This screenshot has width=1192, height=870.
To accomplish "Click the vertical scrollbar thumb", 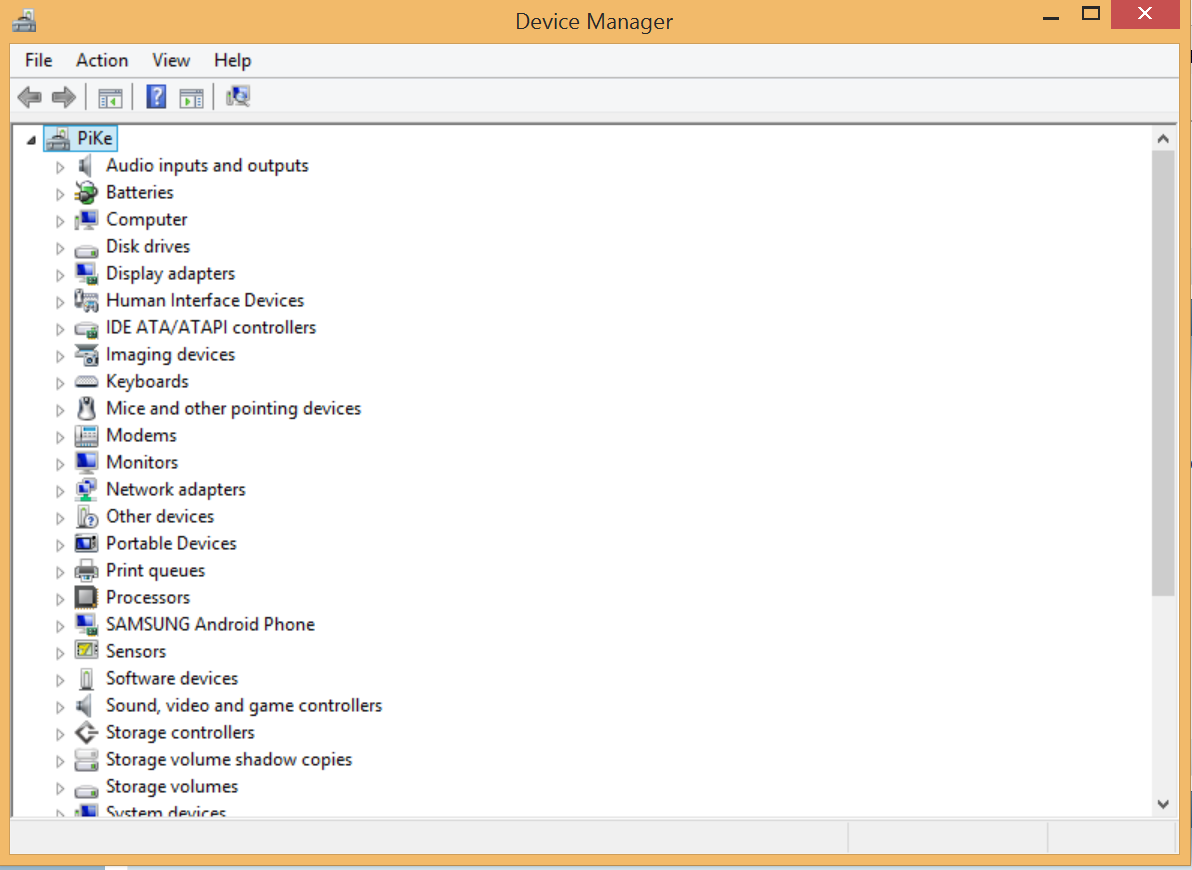I will pos(1162,373).
